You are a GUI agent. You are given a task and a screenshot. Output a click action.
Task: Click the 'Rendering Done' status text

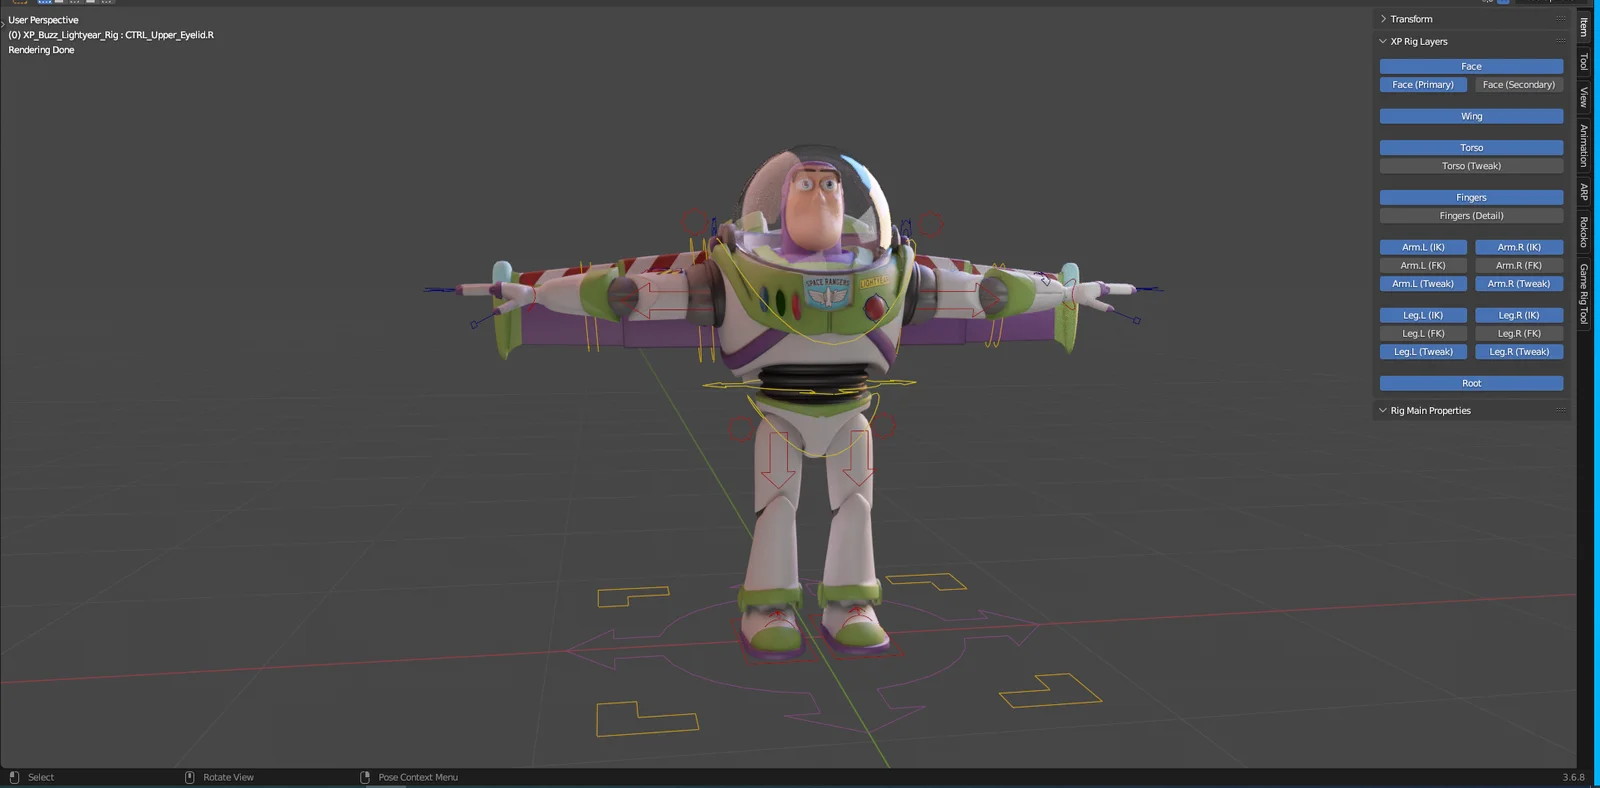(41, 50)
